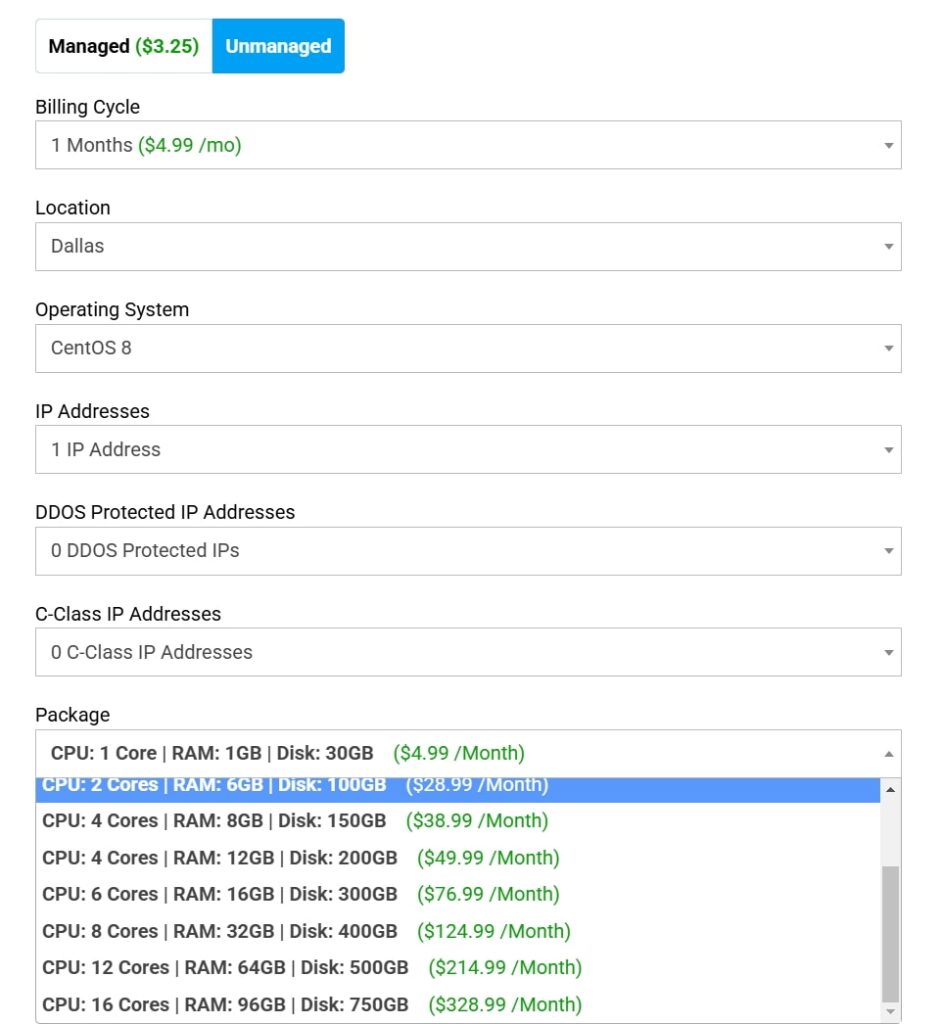Pick the 4 Cores 12GB RAM package

(300, 858)
